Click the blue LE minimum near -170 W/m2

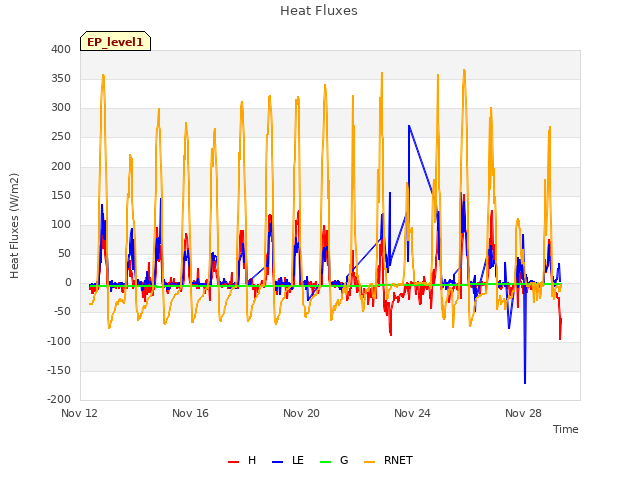coord(525,383)
